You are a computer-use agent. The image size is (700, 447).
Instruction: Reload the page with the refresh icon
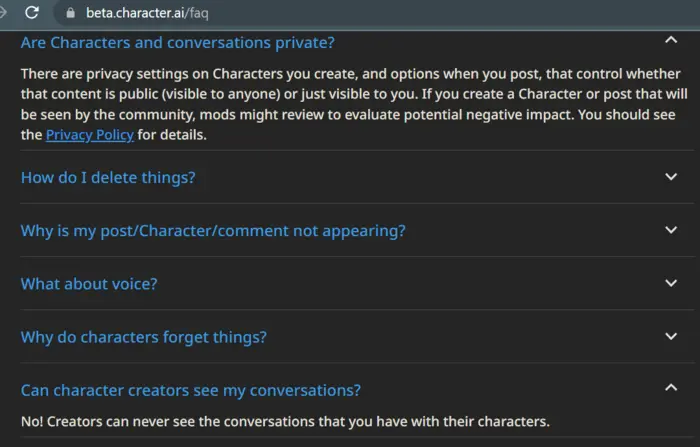(x=33, y=14)
